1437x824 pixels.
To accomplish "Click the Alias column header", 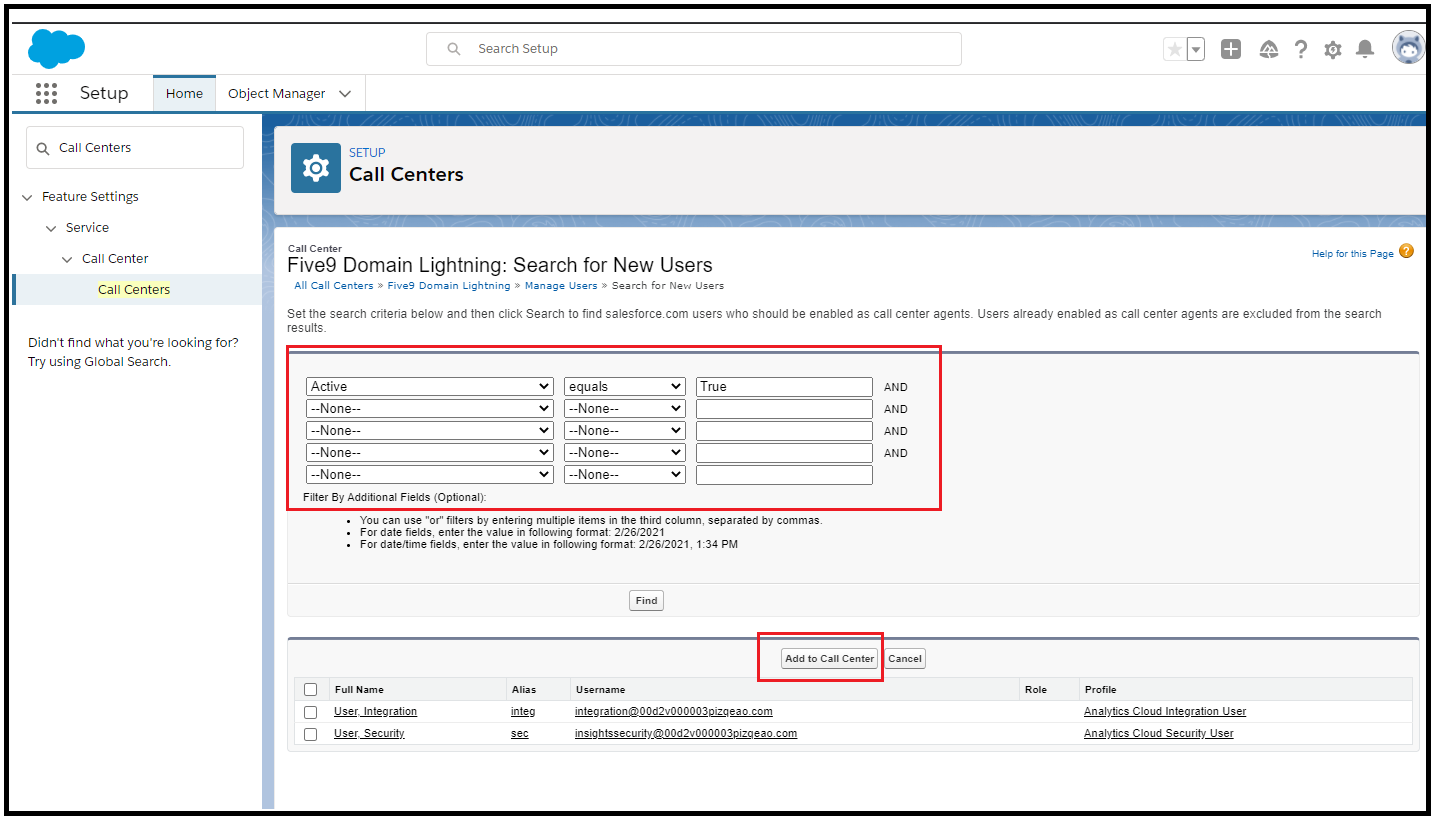I will click(x=524, y=690).
